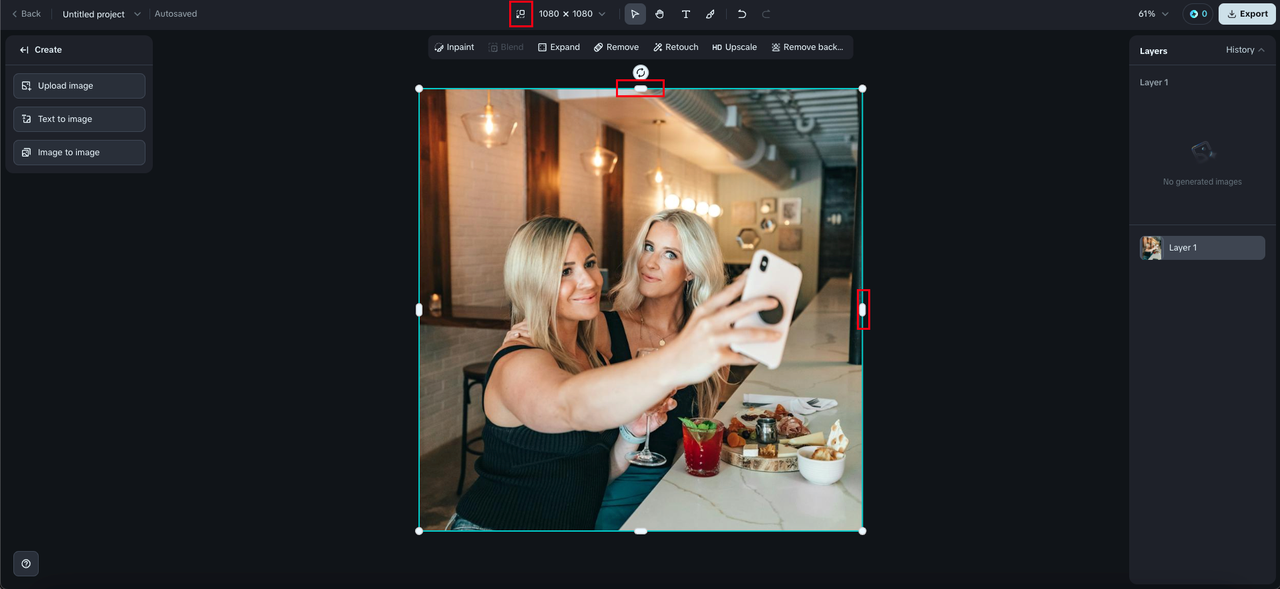
Task: Open the 1080 × 1080 canvas size dropdown
Action: click(x=572, y=14)
